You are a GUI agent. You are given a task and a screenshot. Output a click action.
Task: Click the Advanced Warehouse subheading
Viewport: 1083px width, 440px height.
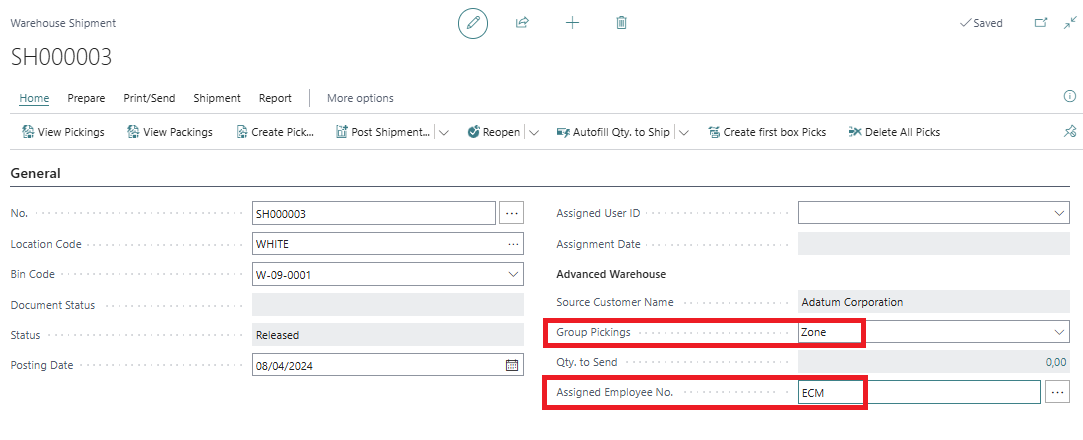click(x=611, y=274)
